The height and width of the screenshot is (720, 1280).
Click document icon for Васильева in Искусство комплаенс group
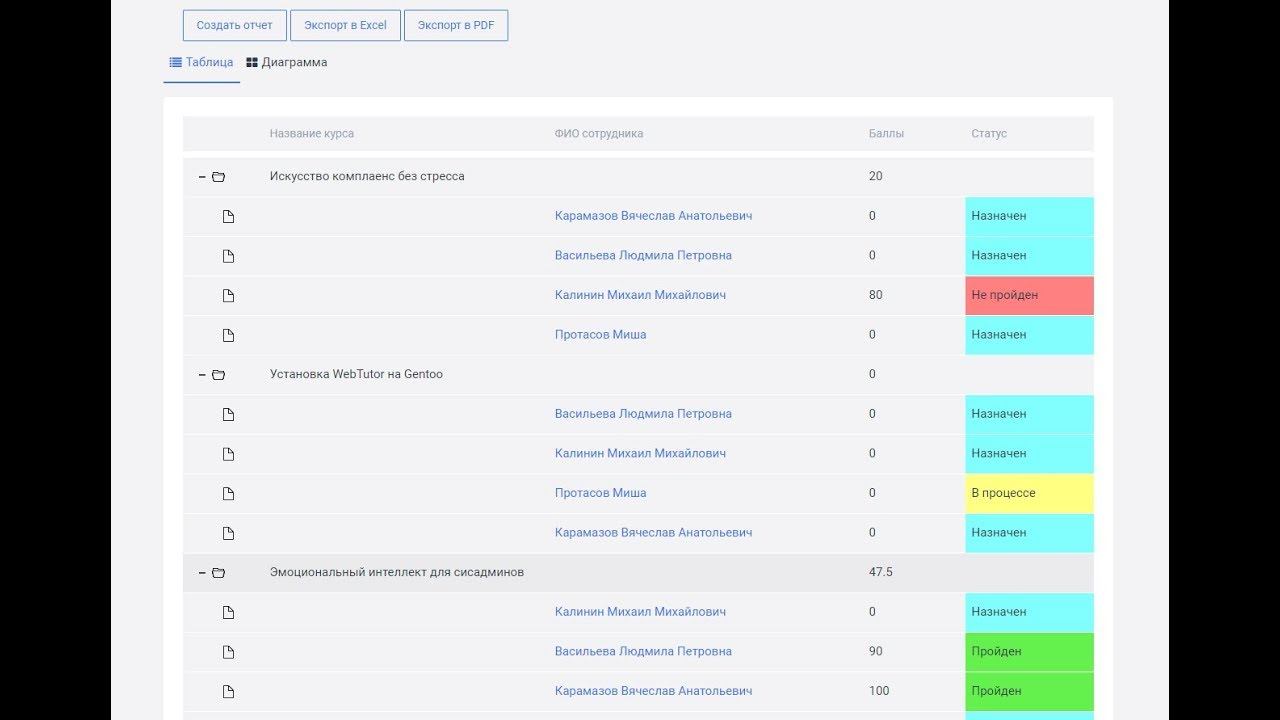click(228, 256)
